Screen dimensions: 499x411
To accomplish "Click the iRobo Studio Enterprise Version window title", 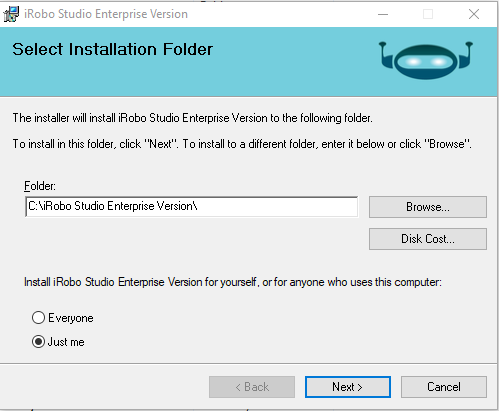I will pos(106,14).
